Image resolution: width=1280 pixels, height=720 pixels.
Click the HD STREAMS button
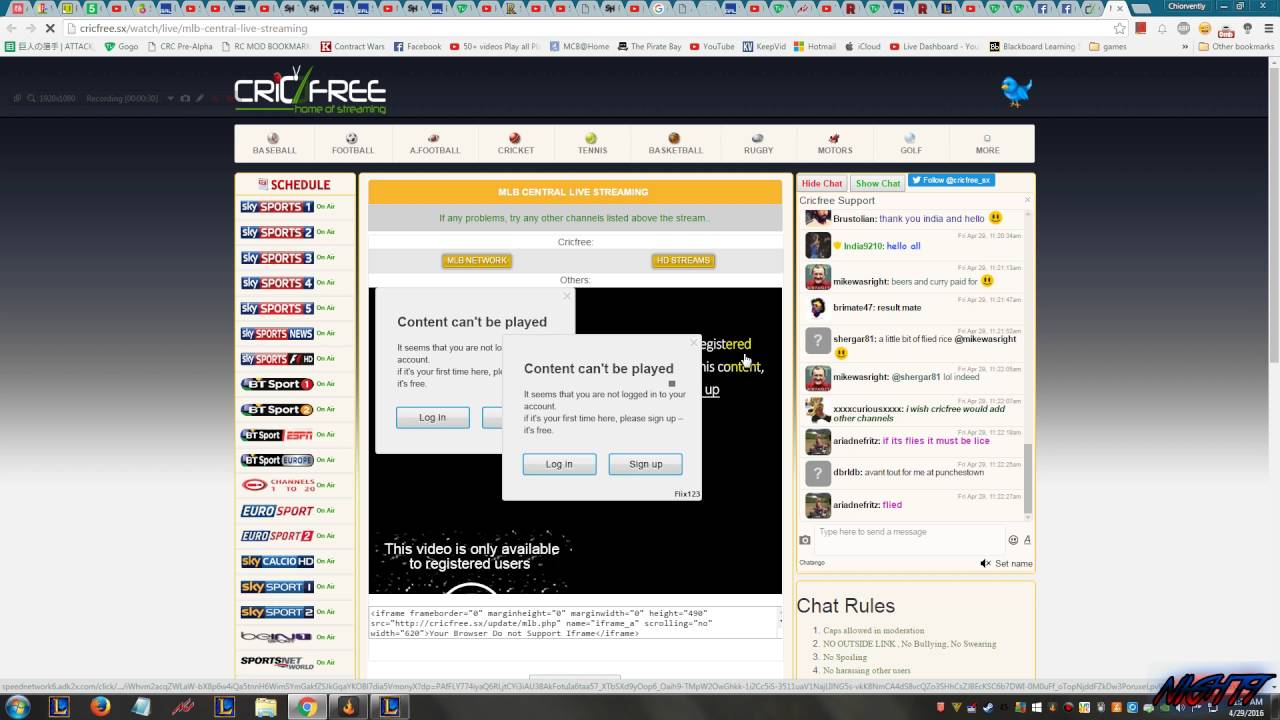[x=683, y=260]
